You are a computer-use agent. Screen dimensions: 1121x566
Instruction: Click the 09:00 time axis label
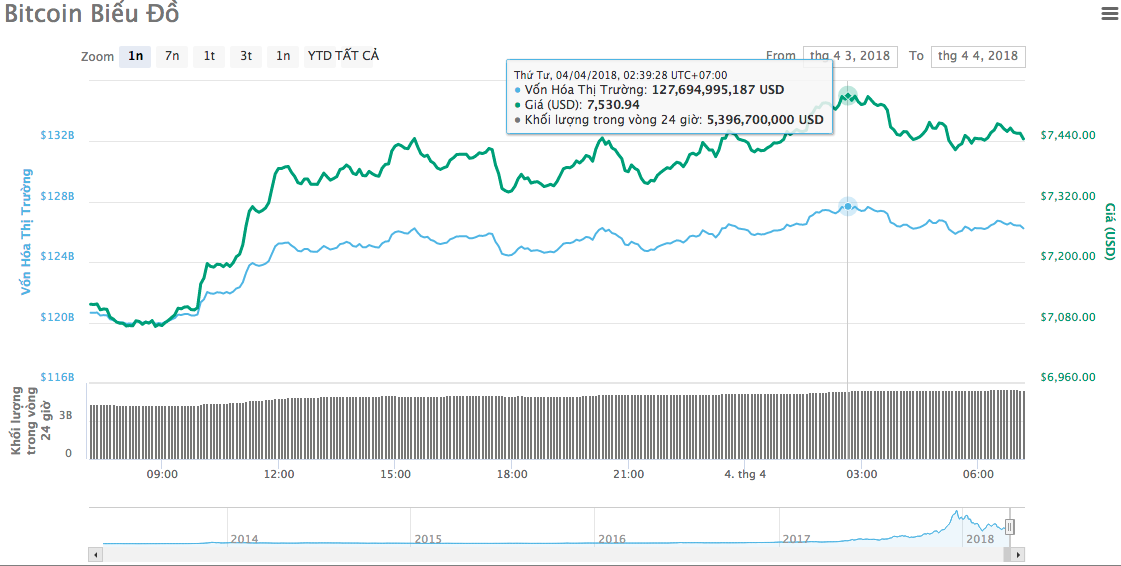click(x=162, y=474)
